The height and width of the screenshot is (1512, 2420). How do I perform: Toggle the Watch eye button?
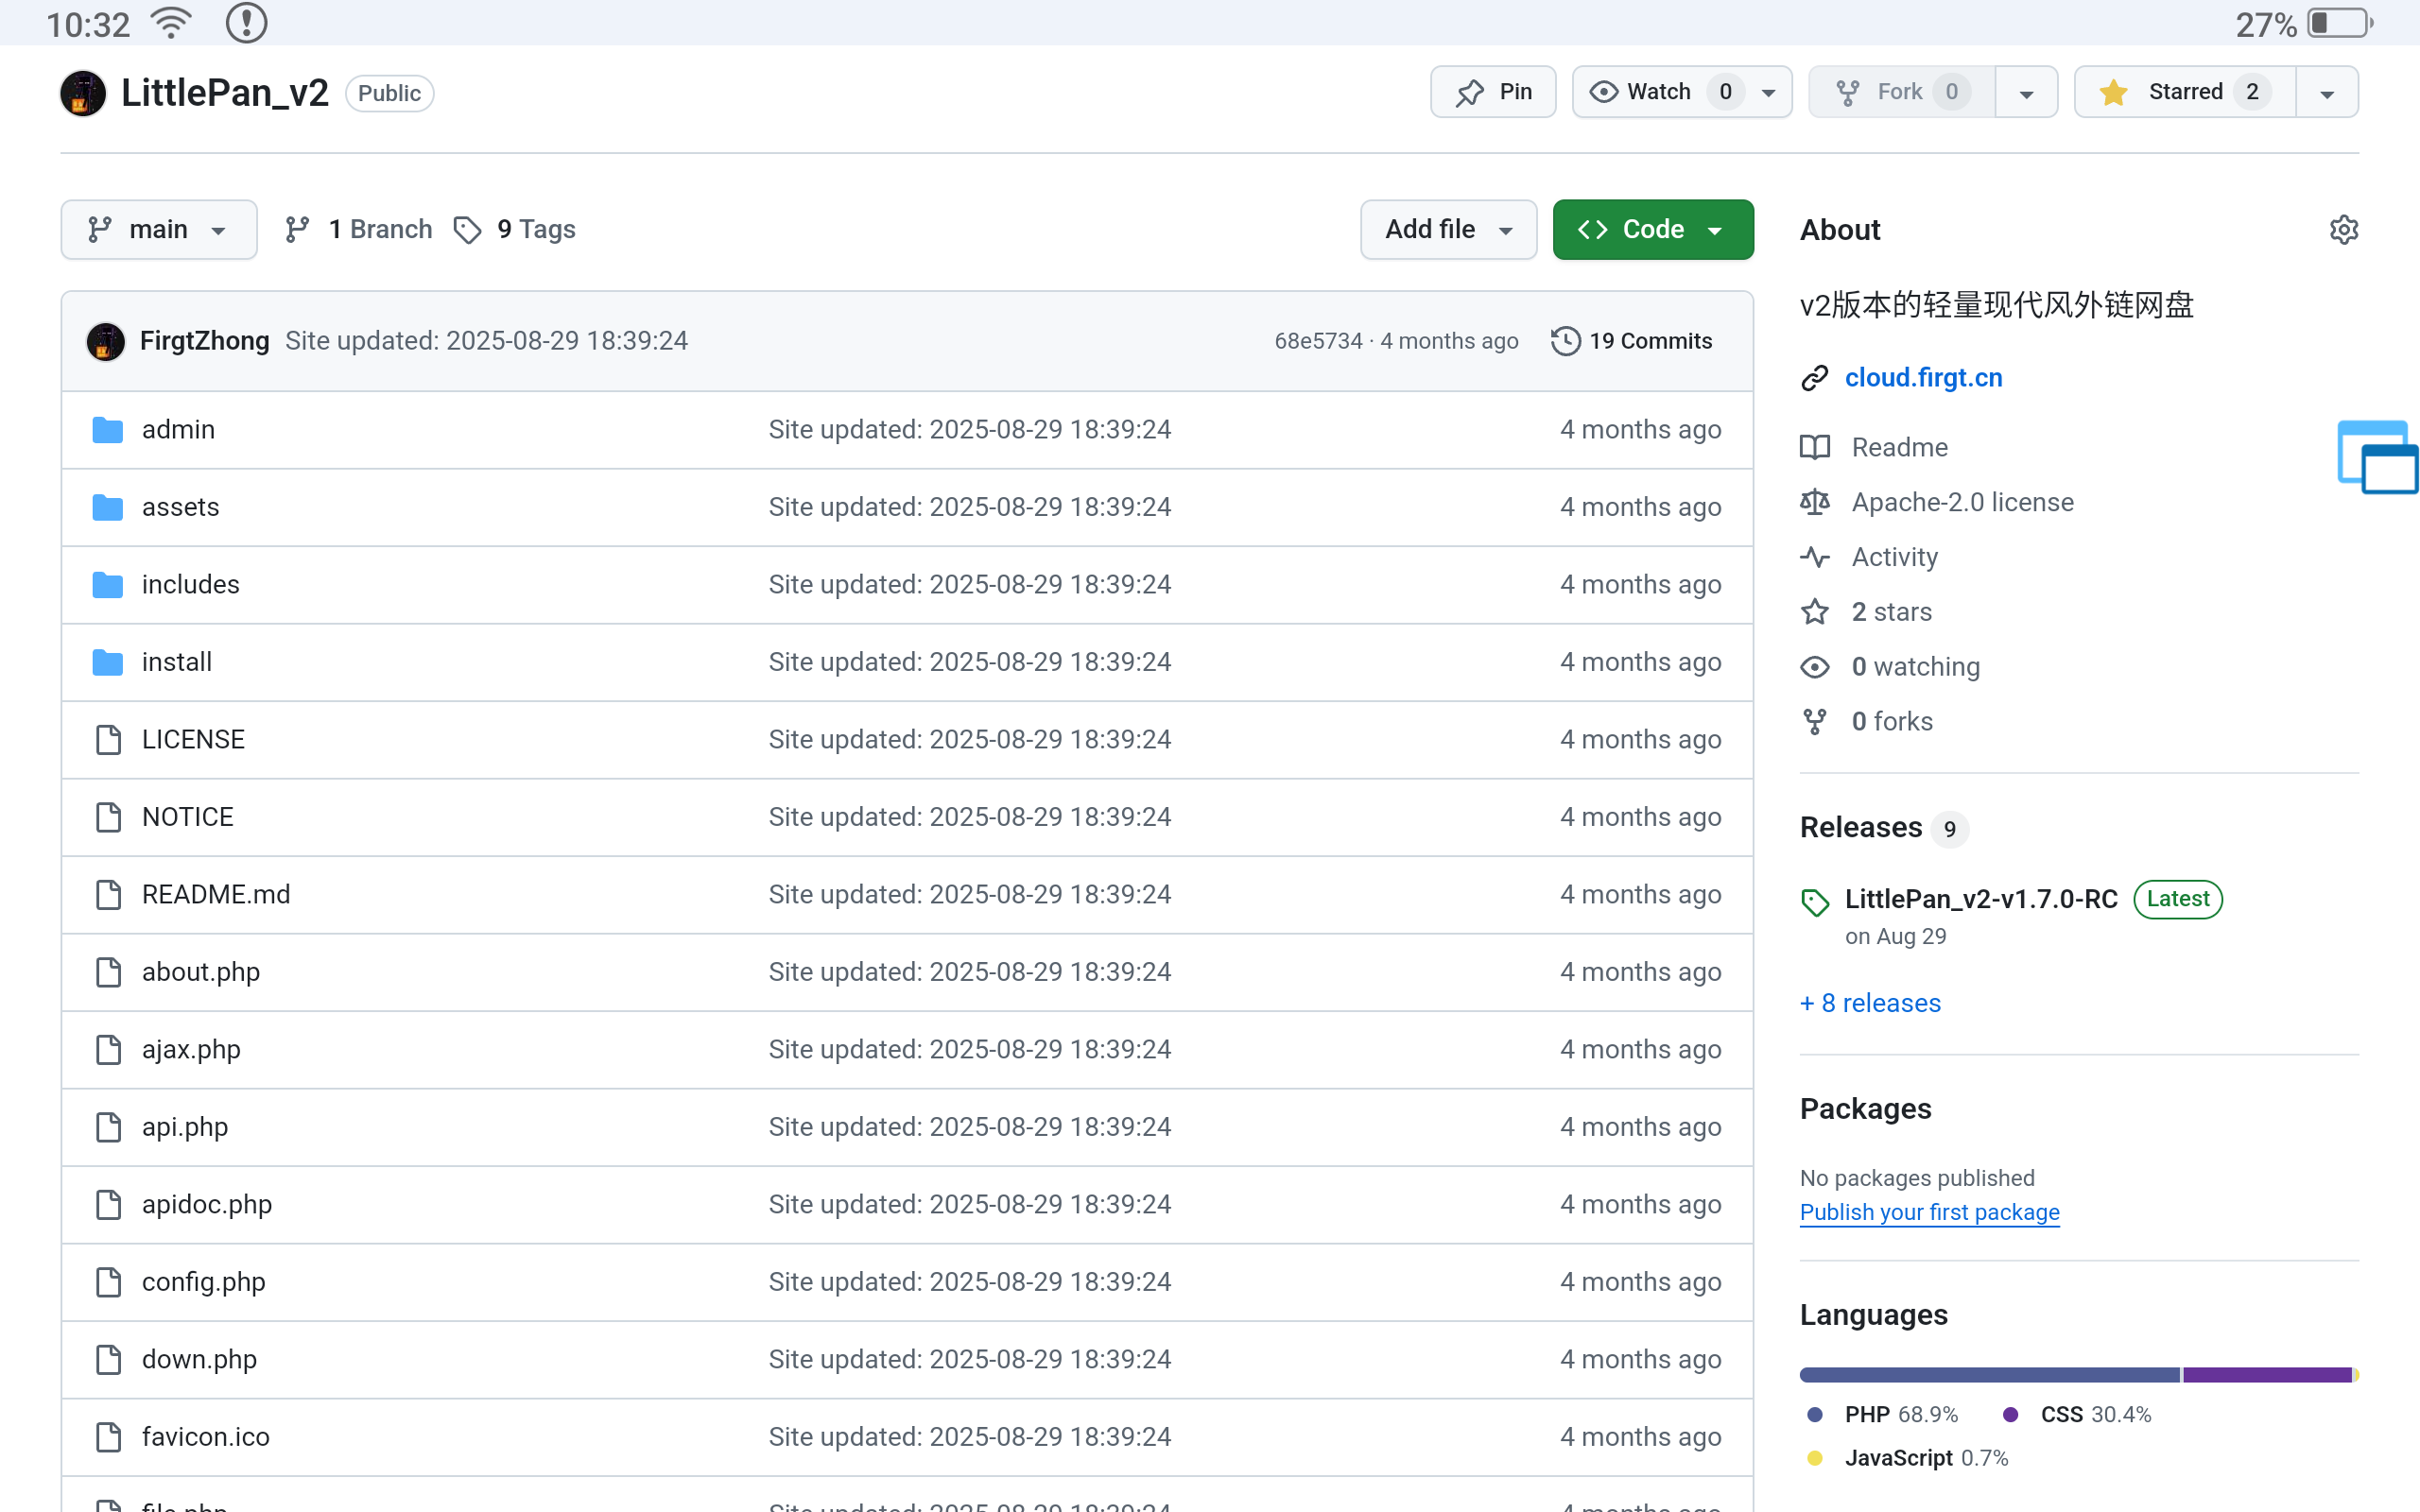tap(1660, 92)
